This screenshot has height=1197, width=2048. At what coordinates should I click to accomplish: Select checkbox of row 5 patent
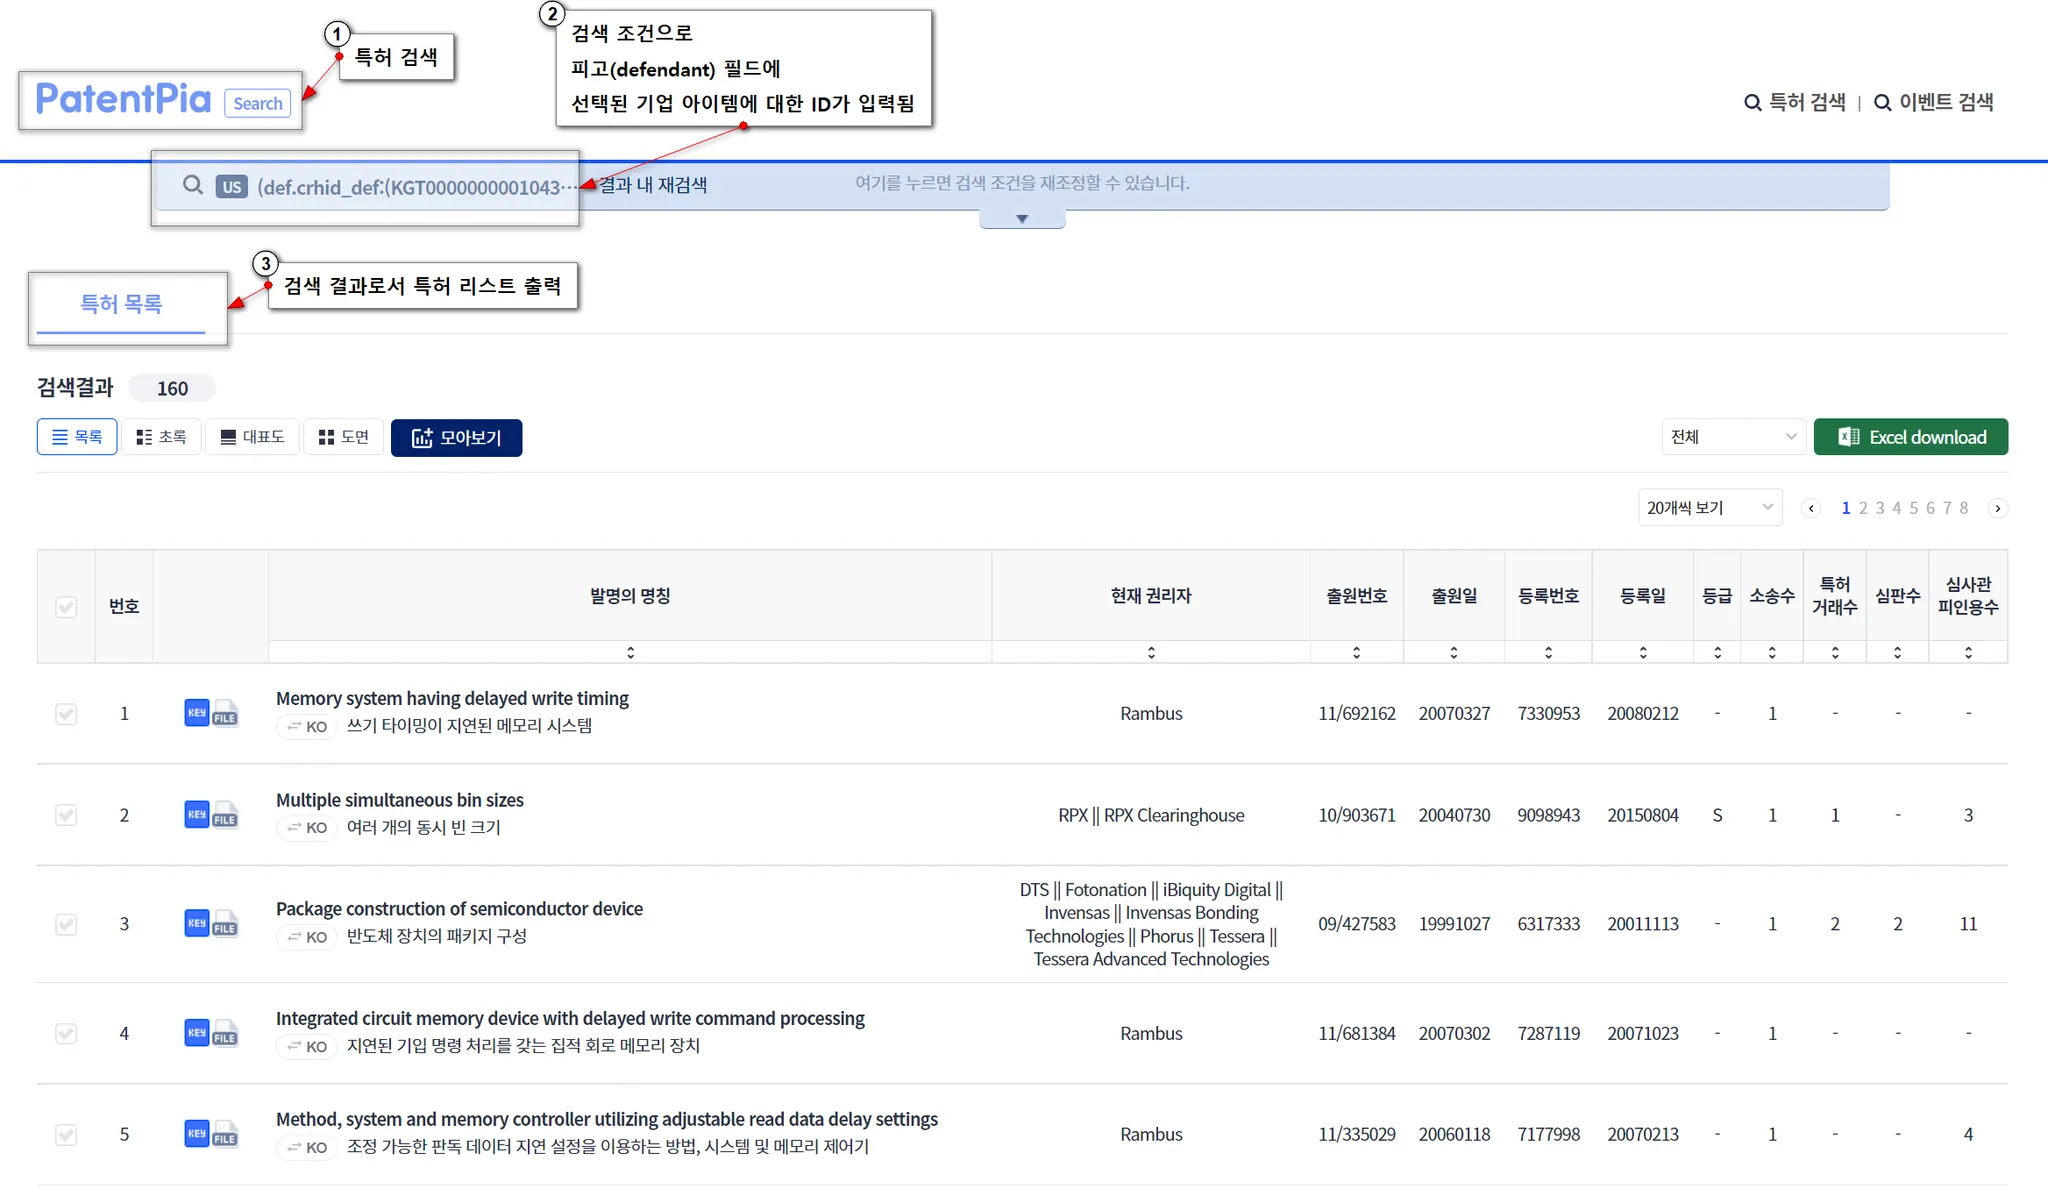tap(66, 1135)
